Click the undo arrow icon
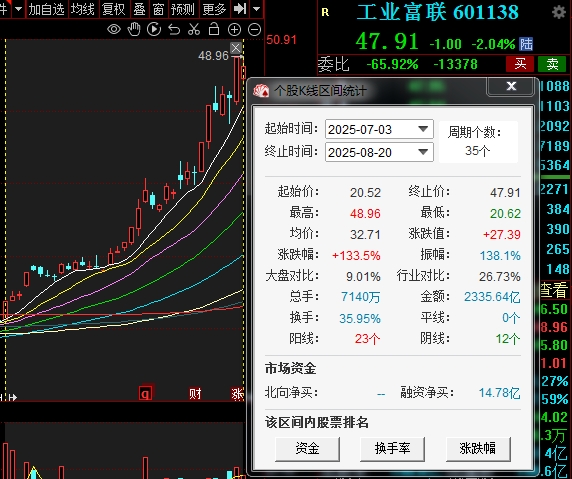This screenshot has width=572, height=479. pyautogui.click(x=174, y=29)
